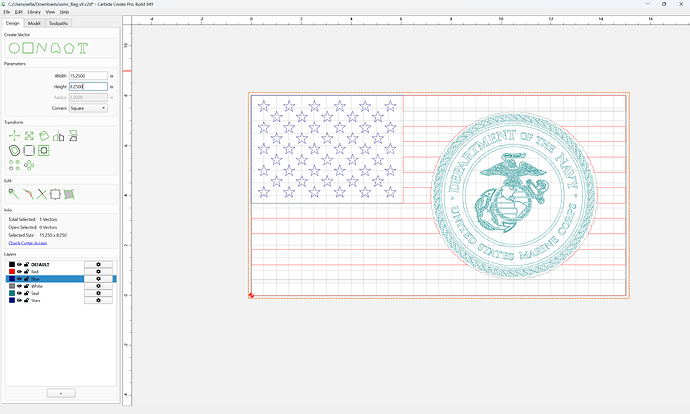Image resolution: width=690 pixels, height=414 pixels.
Task: Lock the Stars layer
Action: pos(26,300)
